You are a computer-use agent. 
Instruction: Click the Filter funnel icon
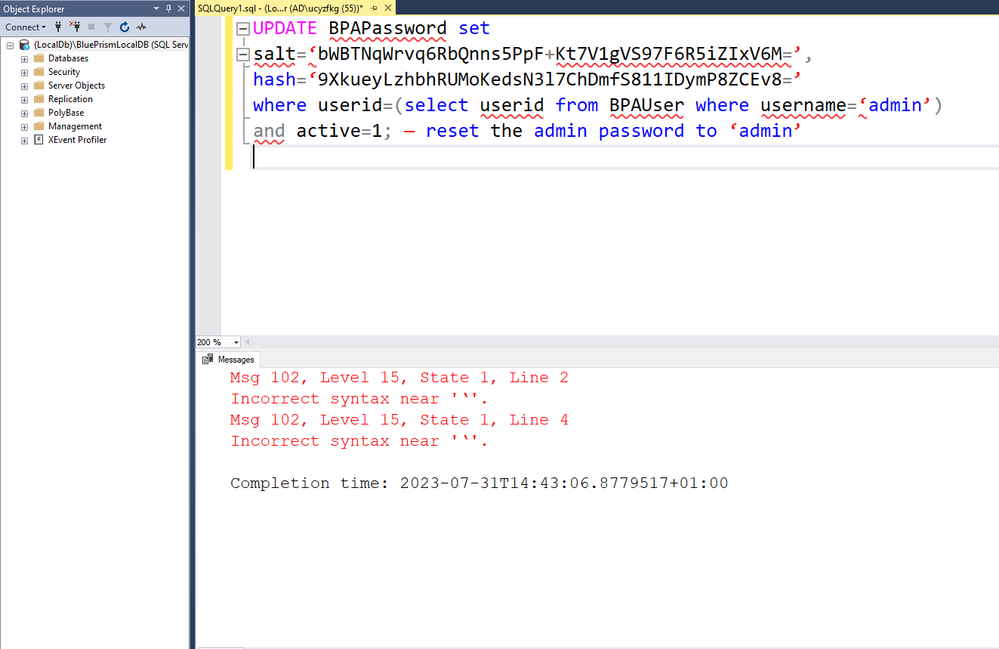coord(108,27)
